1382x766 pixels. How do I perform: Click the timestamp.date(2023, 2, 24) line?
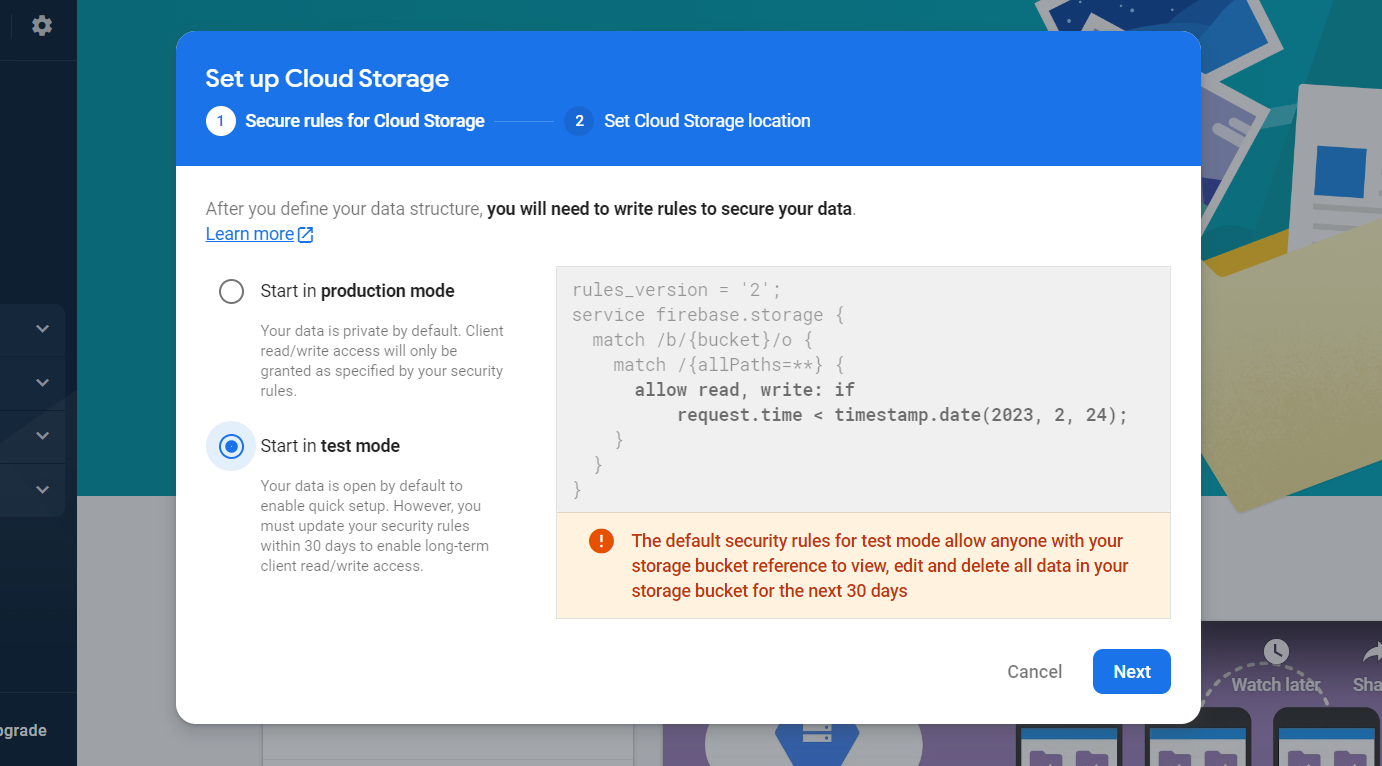coord(902,415)
